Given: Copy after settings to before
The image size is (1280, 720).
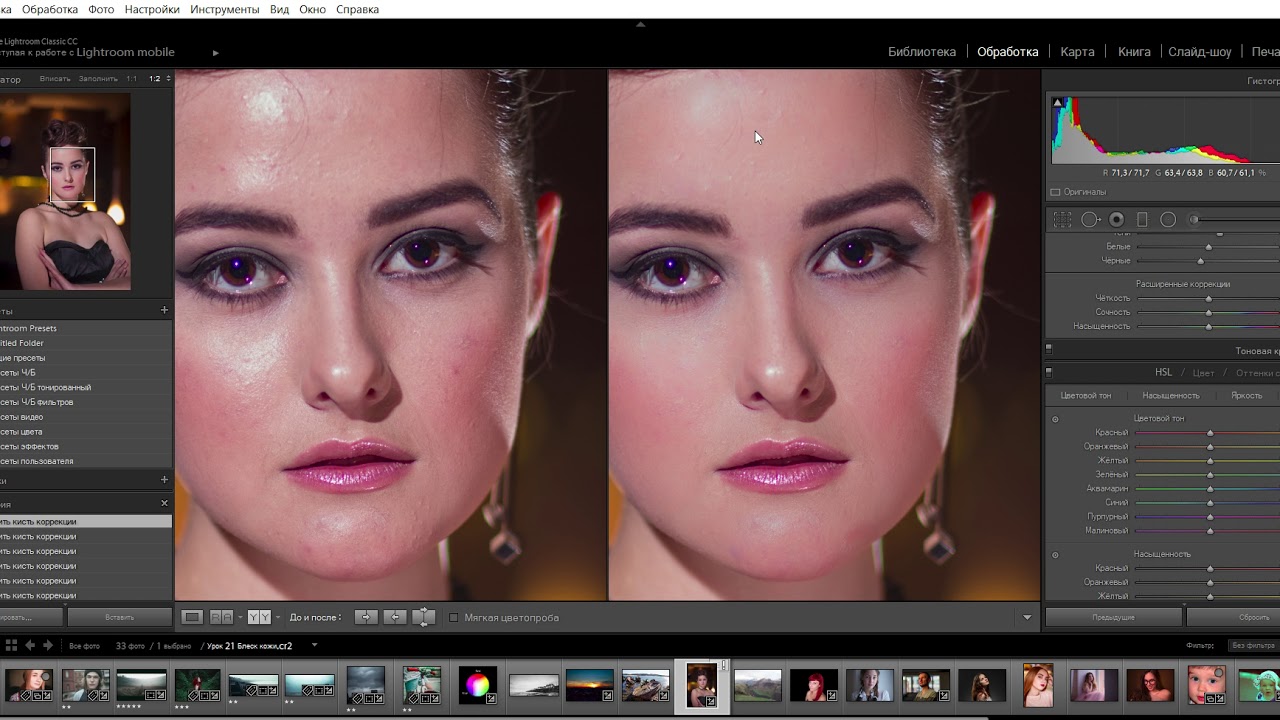Looking at the screenshot, I should (x=394, y=617).
